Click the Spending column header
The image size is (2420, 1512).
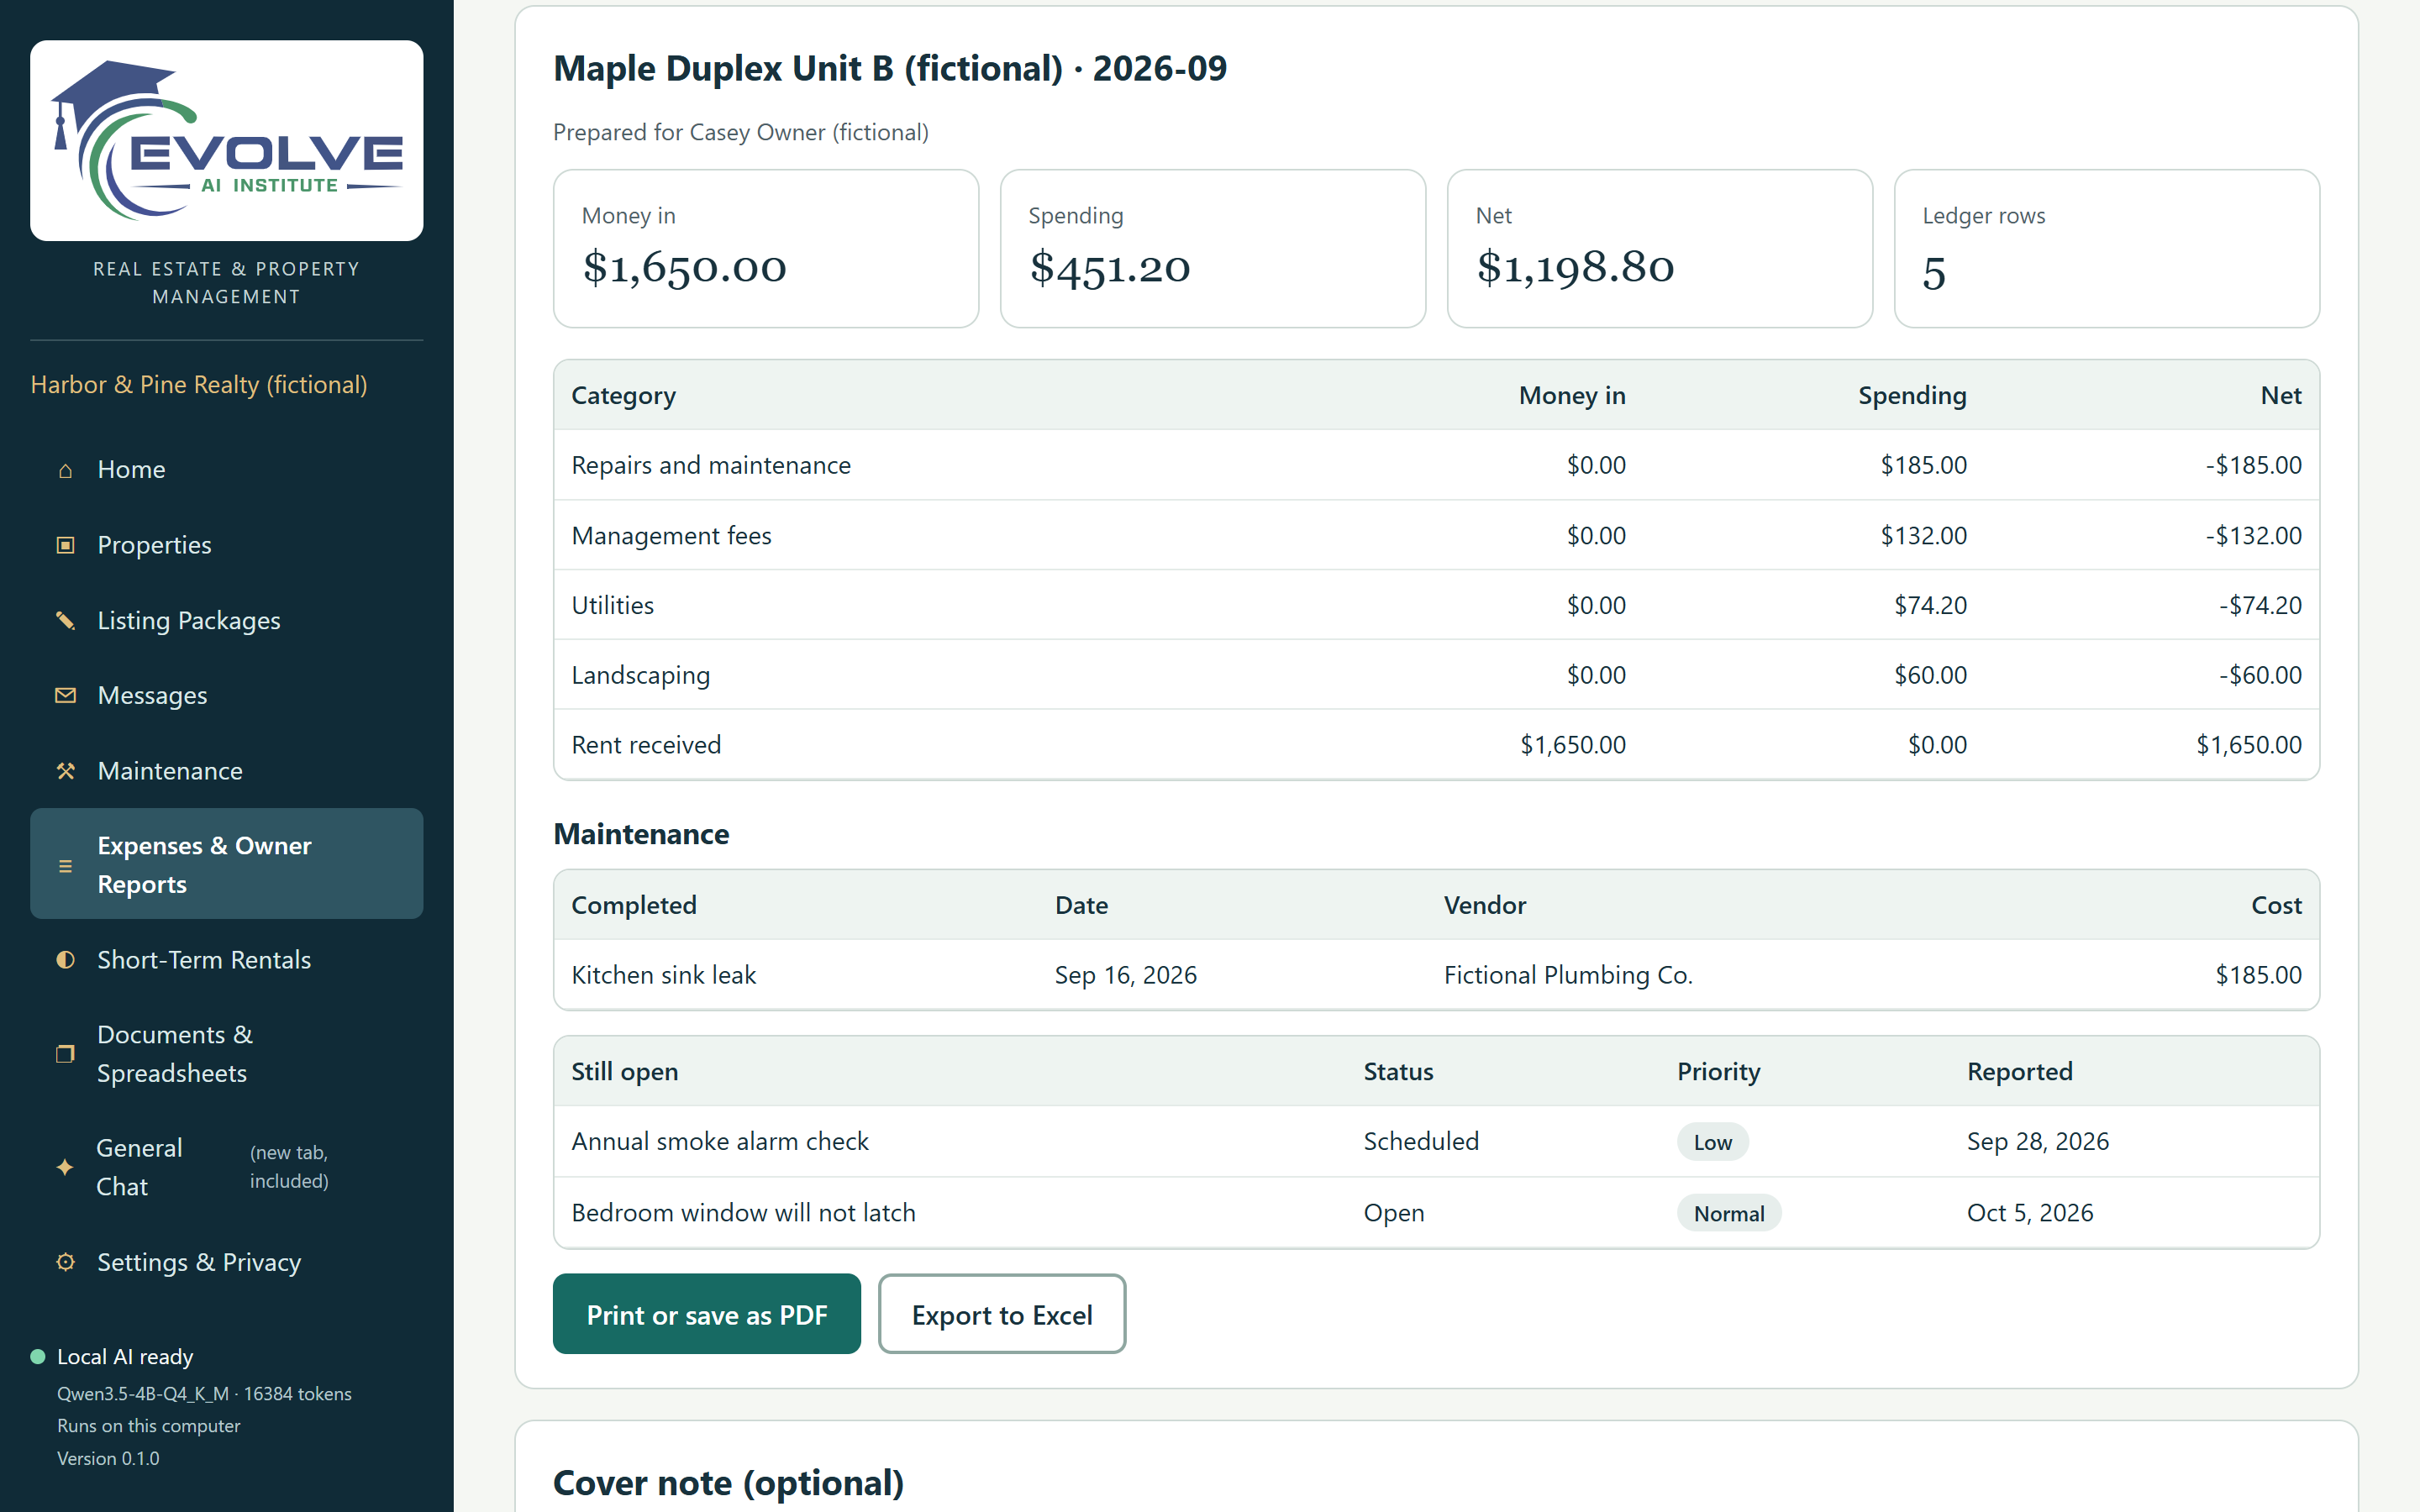tap(1912, 395)
